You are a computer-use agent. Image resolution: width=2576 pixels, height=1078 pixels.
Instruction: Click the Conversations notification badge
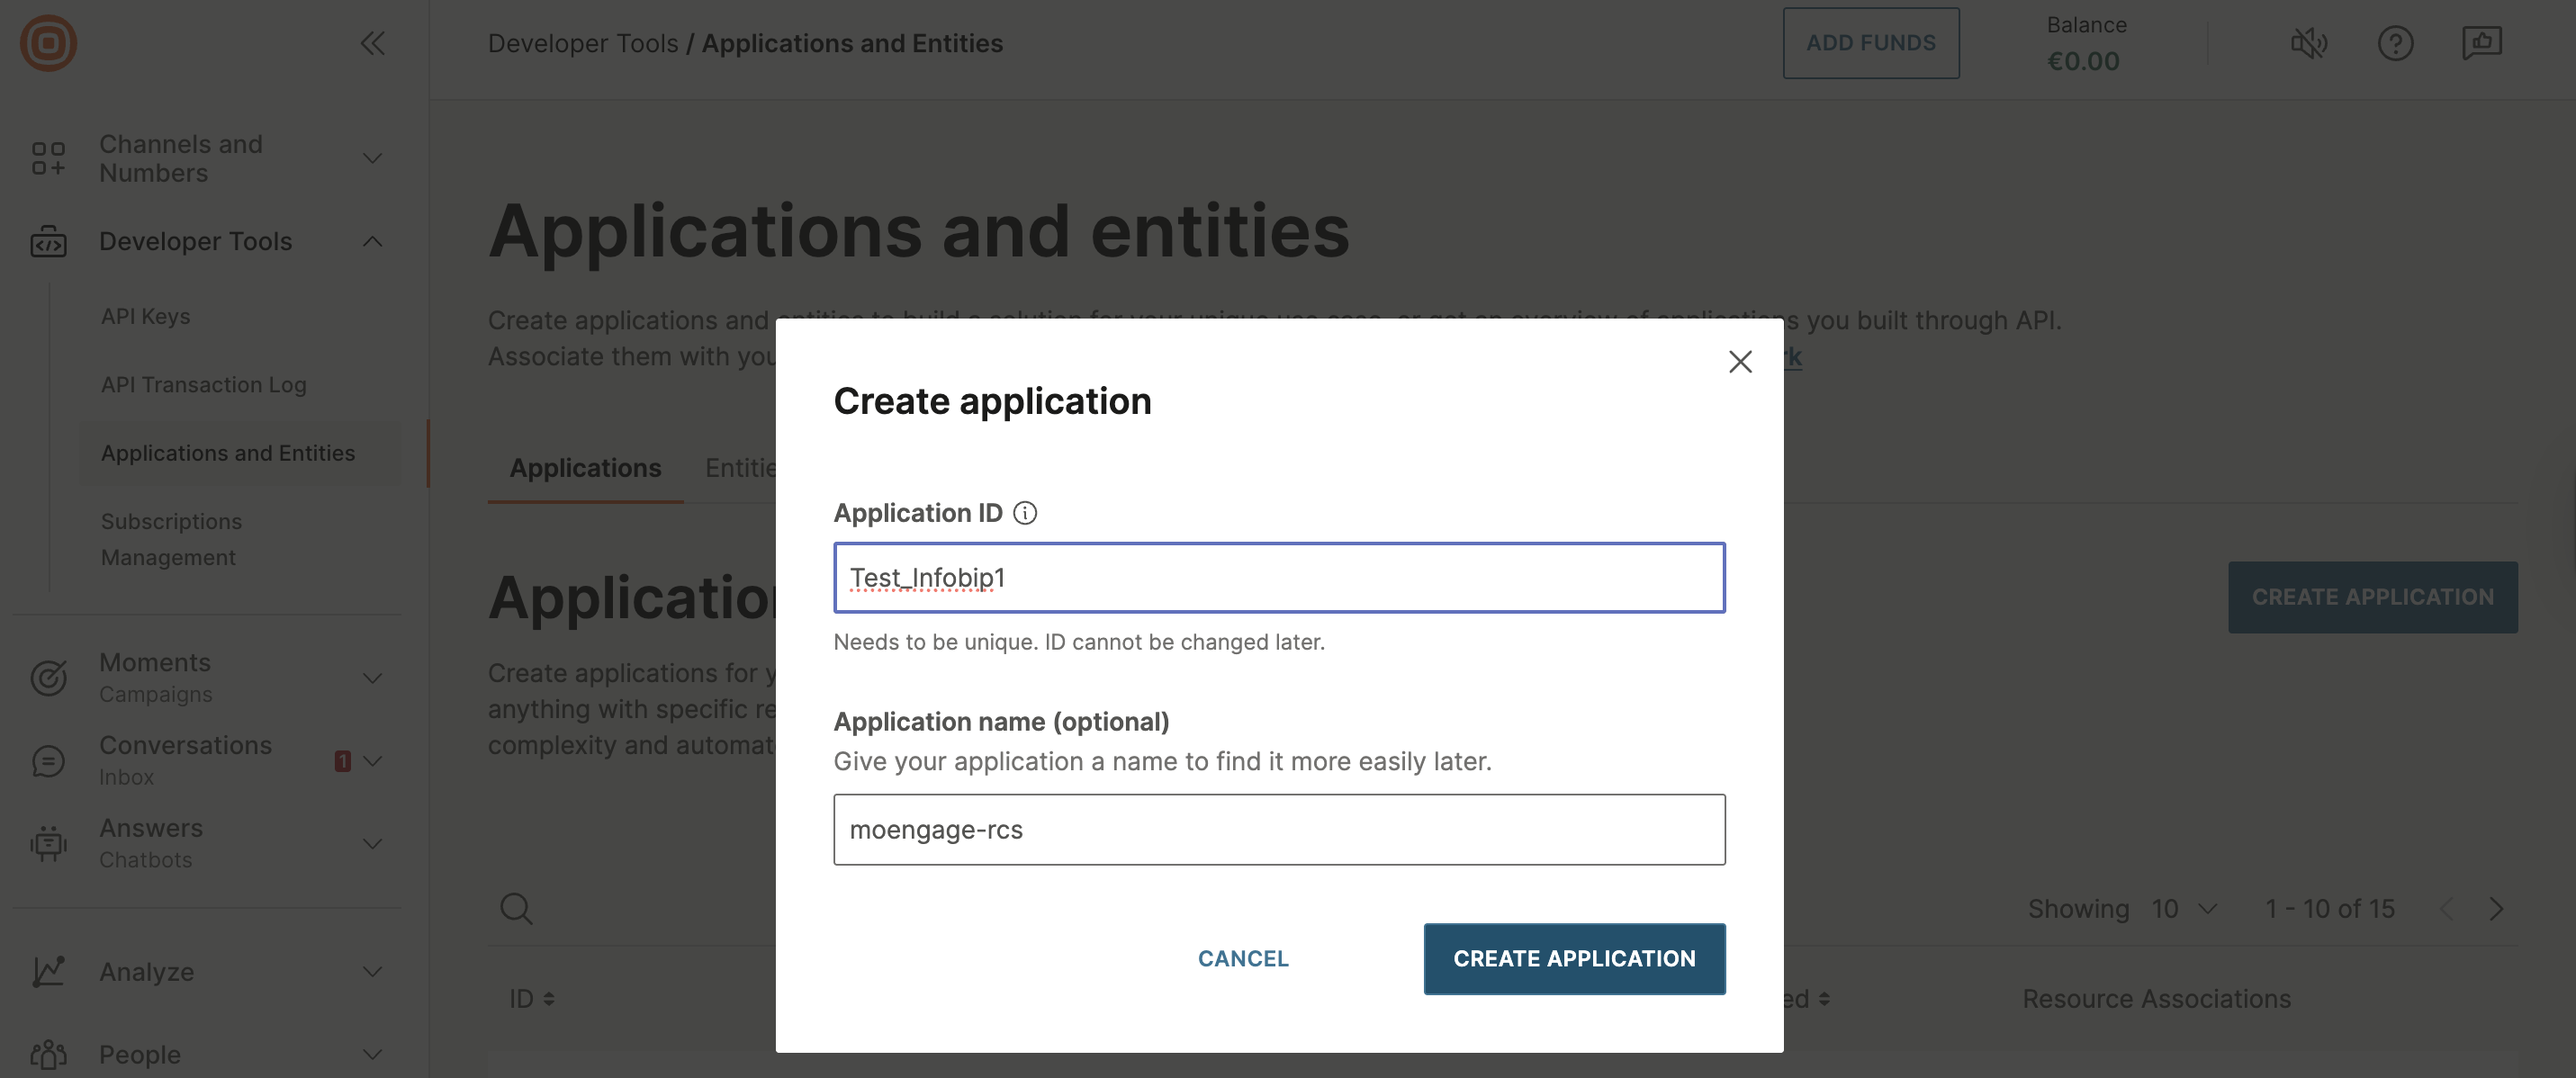342,761
